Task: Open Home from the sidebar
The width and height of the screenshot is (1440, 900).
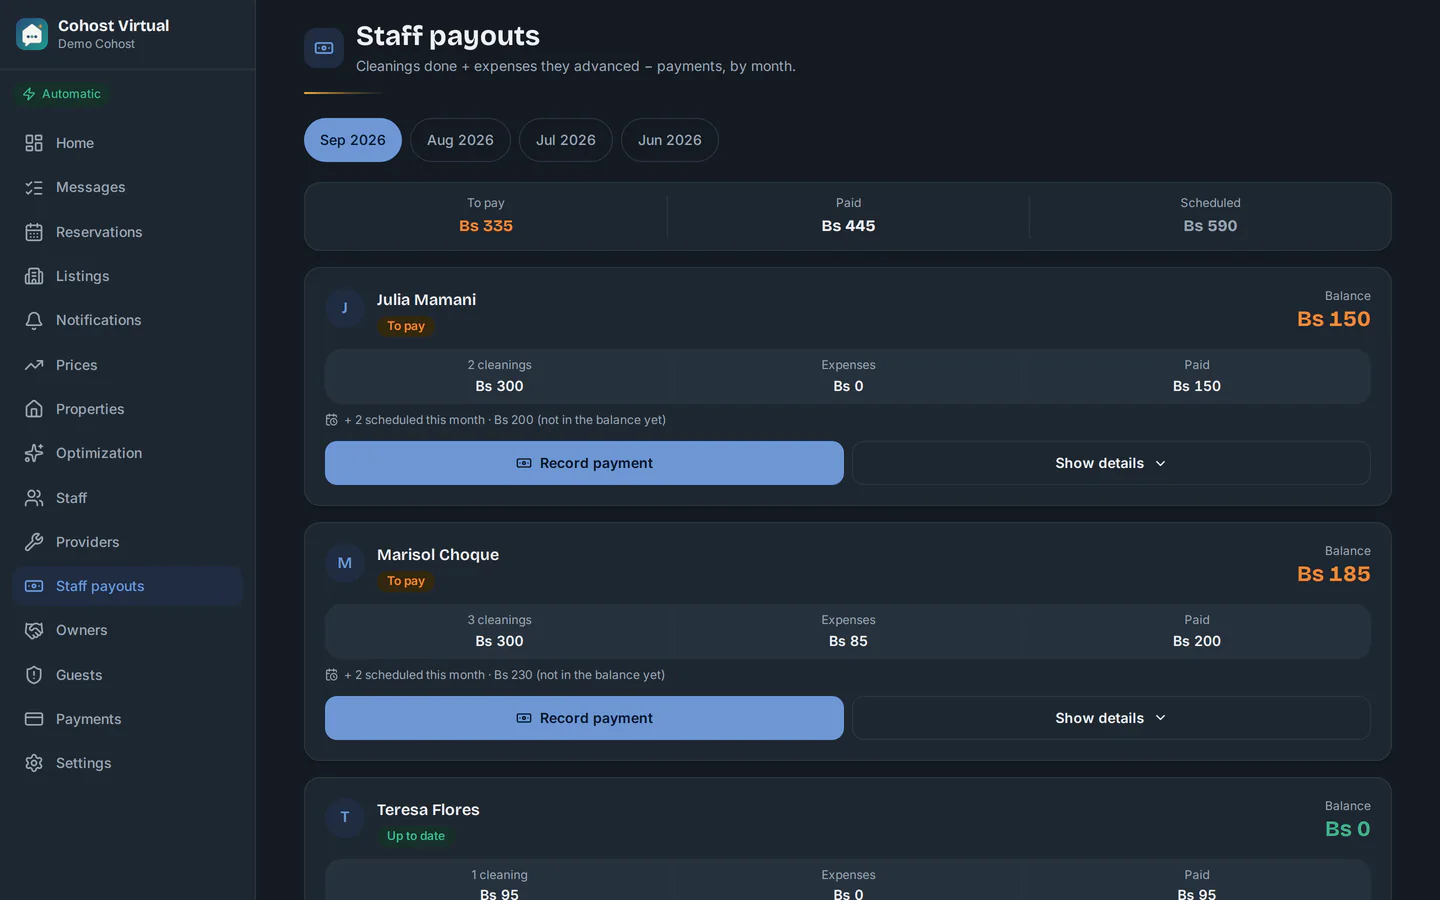Action: coord(127,143)
